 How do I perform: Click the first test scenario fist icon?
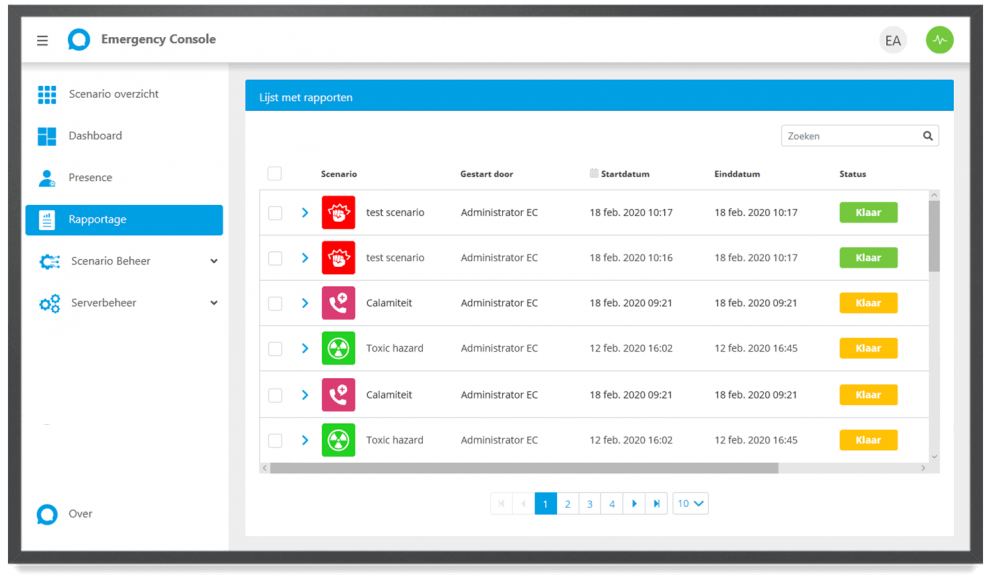tap(338, 212)
